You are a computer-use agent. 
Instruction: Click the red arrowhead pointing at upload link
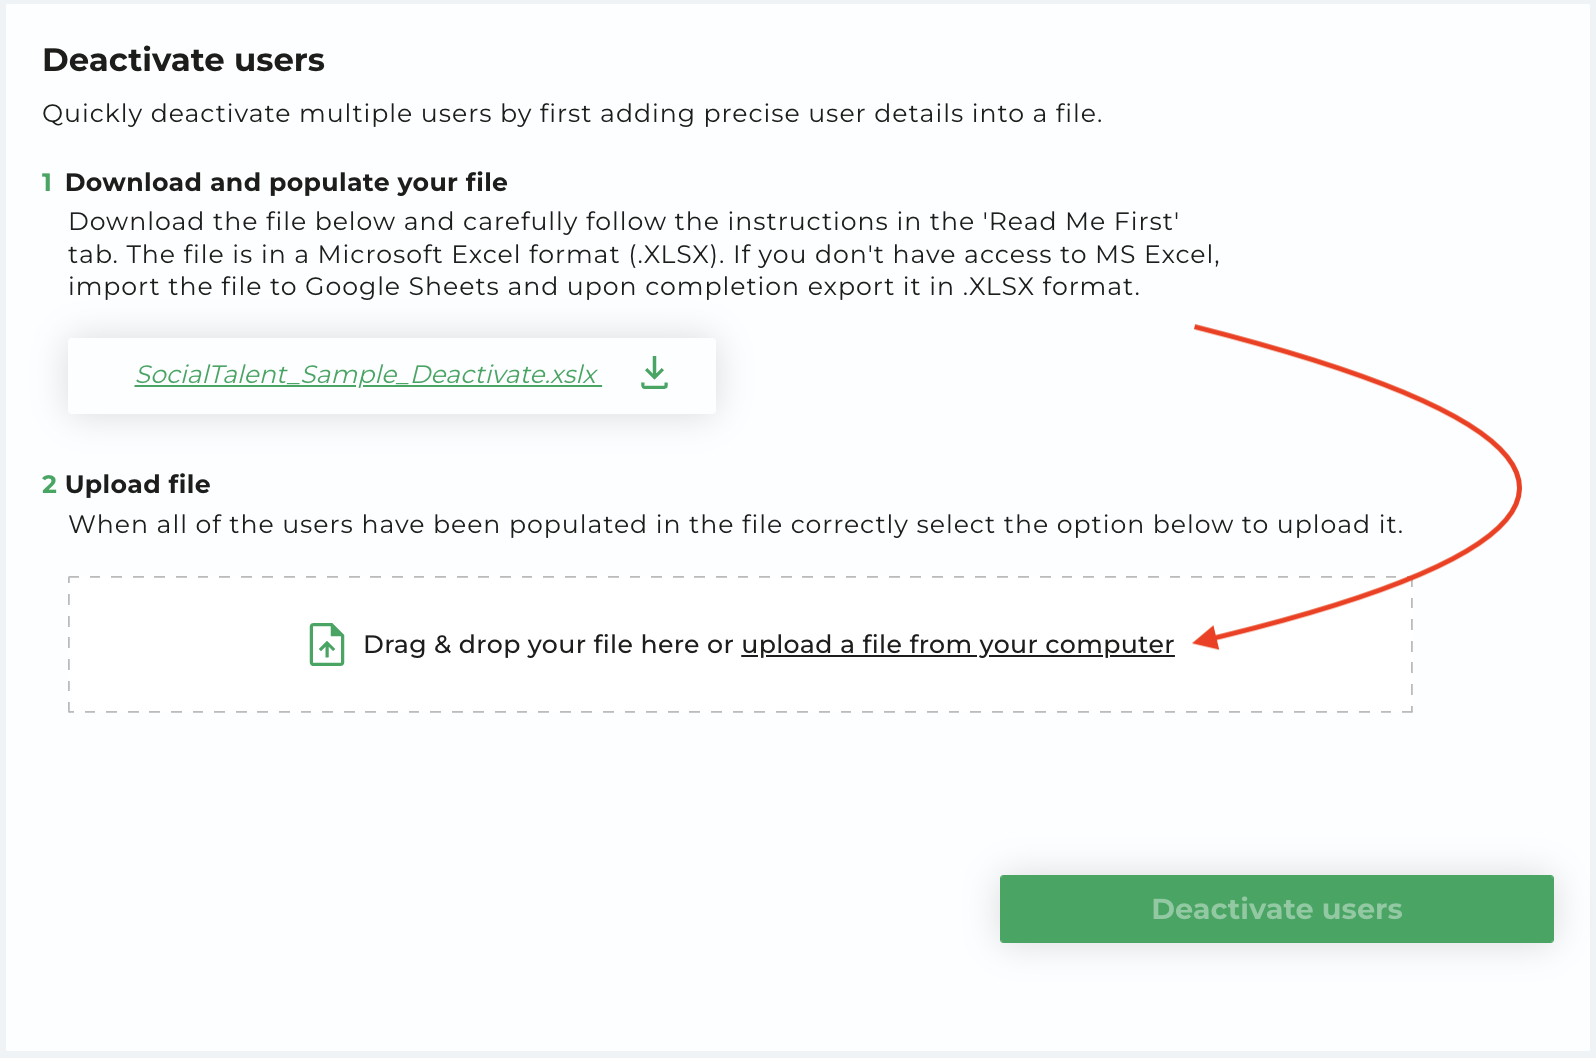pyautogui.click(x=1207, y=638)
